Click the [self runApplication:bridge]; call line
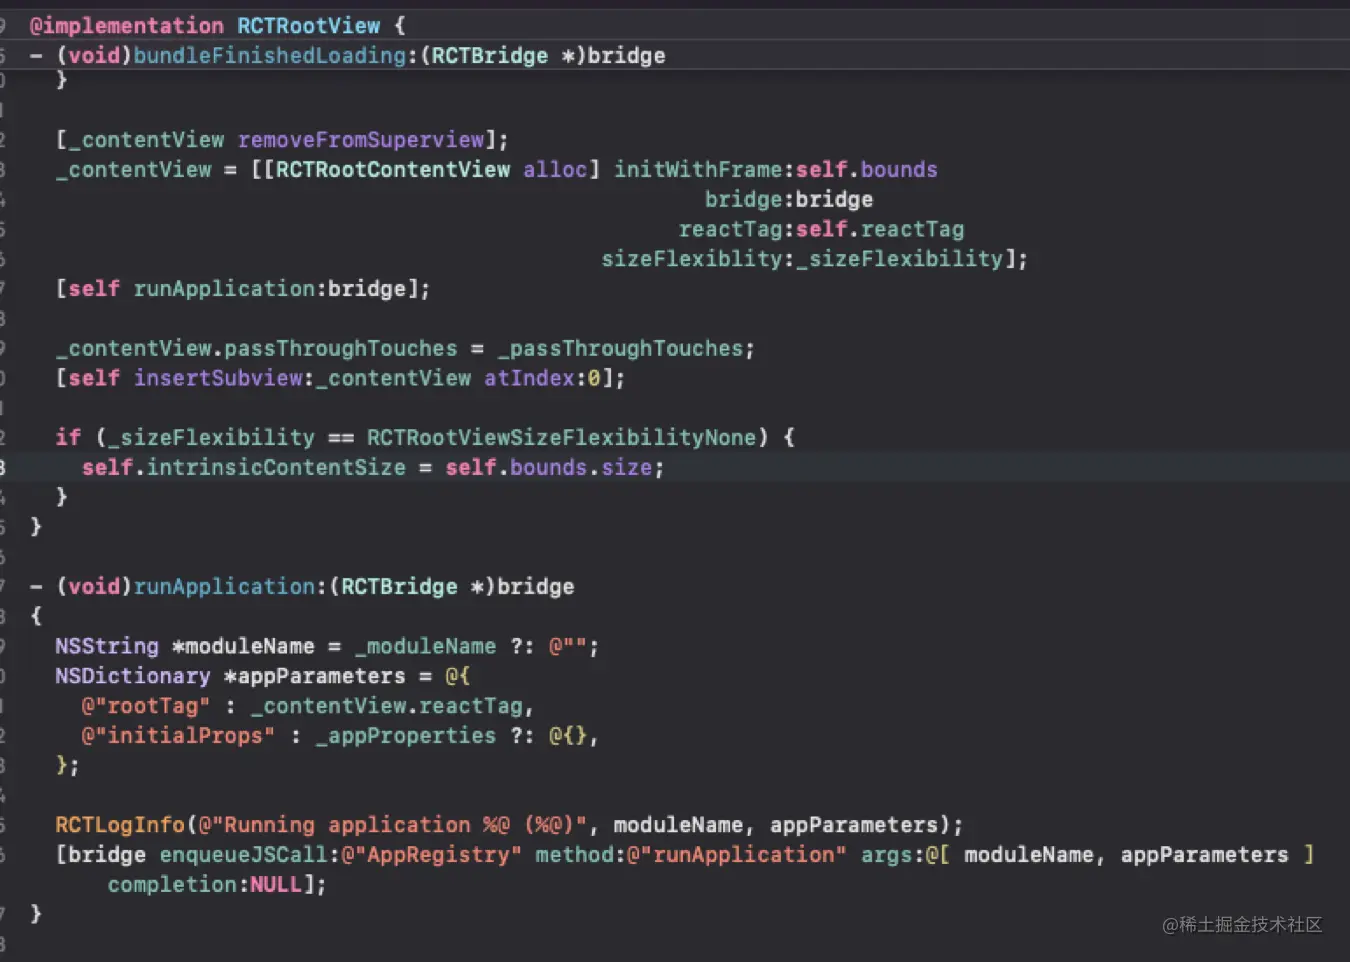This screenshot has width=1350, height=962. pos(243,289)
